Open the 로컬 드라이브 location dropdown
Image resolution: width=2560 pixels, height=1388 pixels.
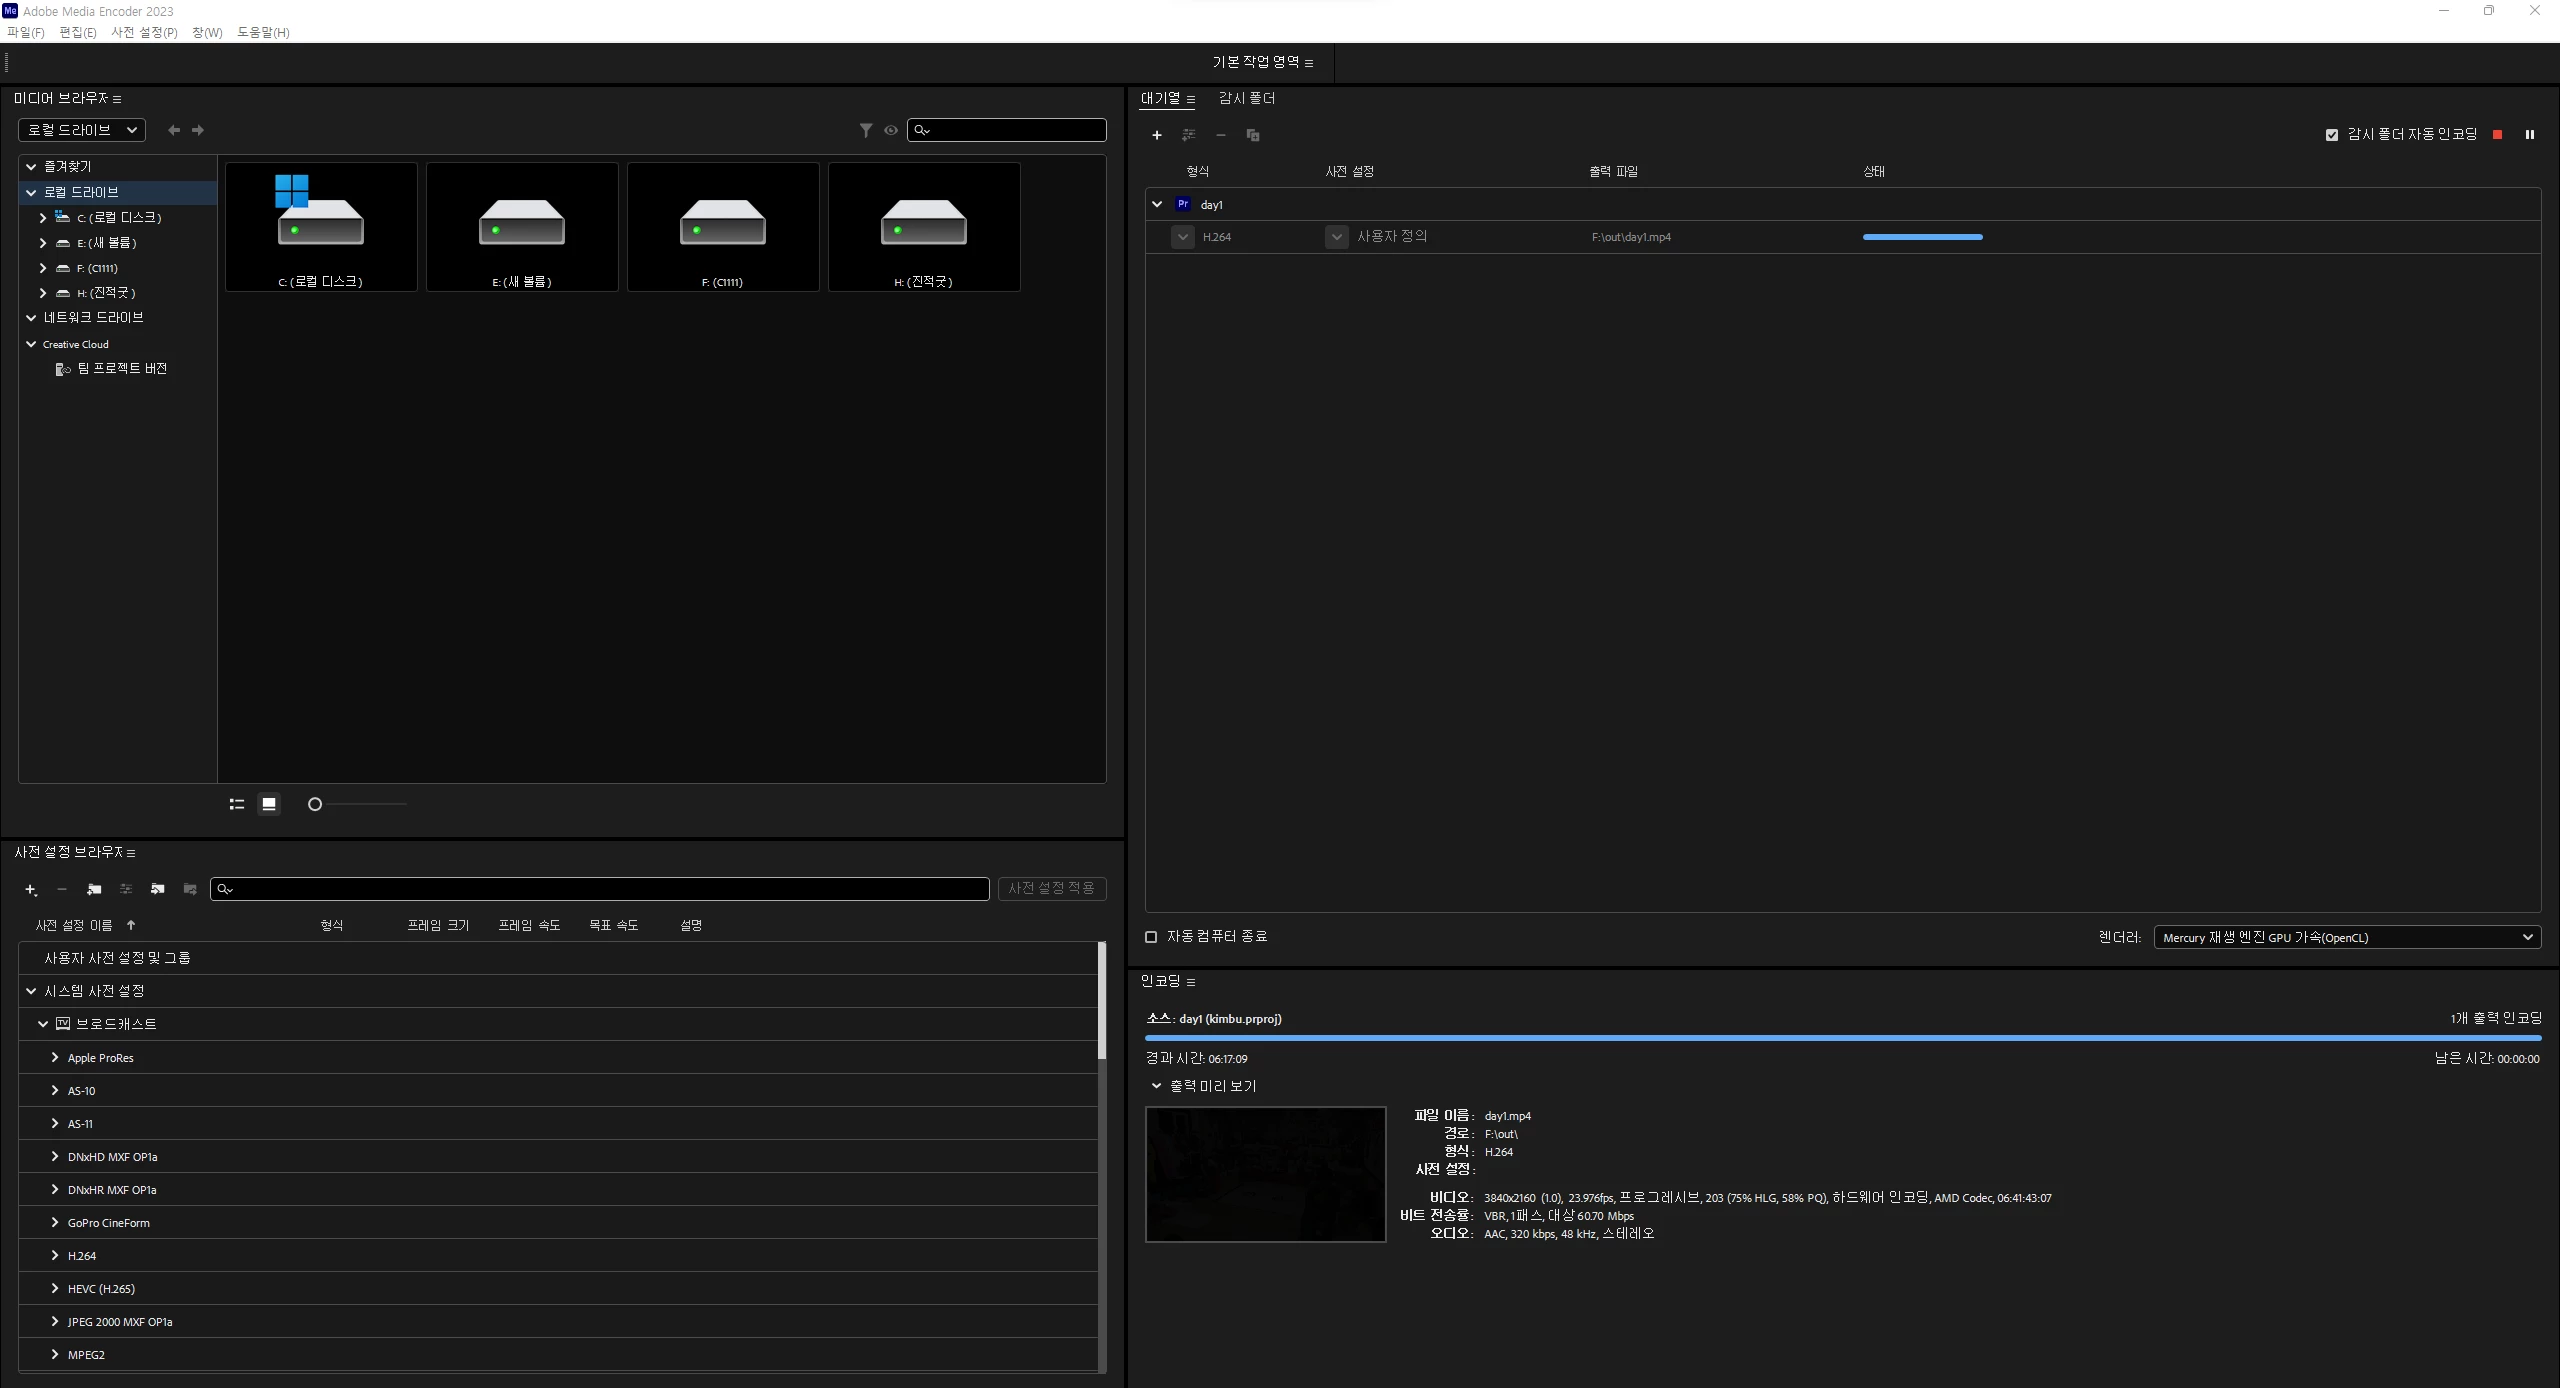(x=82, y=130)
